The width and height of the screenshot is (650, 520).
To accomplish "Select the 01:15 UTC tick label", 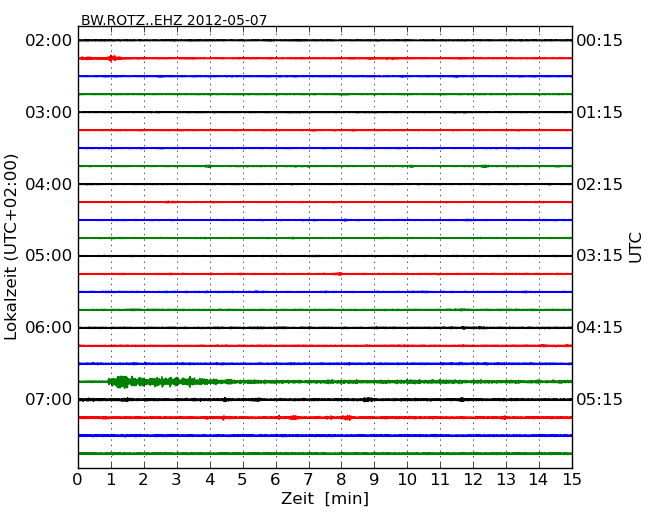I will (x=599, y=112).
